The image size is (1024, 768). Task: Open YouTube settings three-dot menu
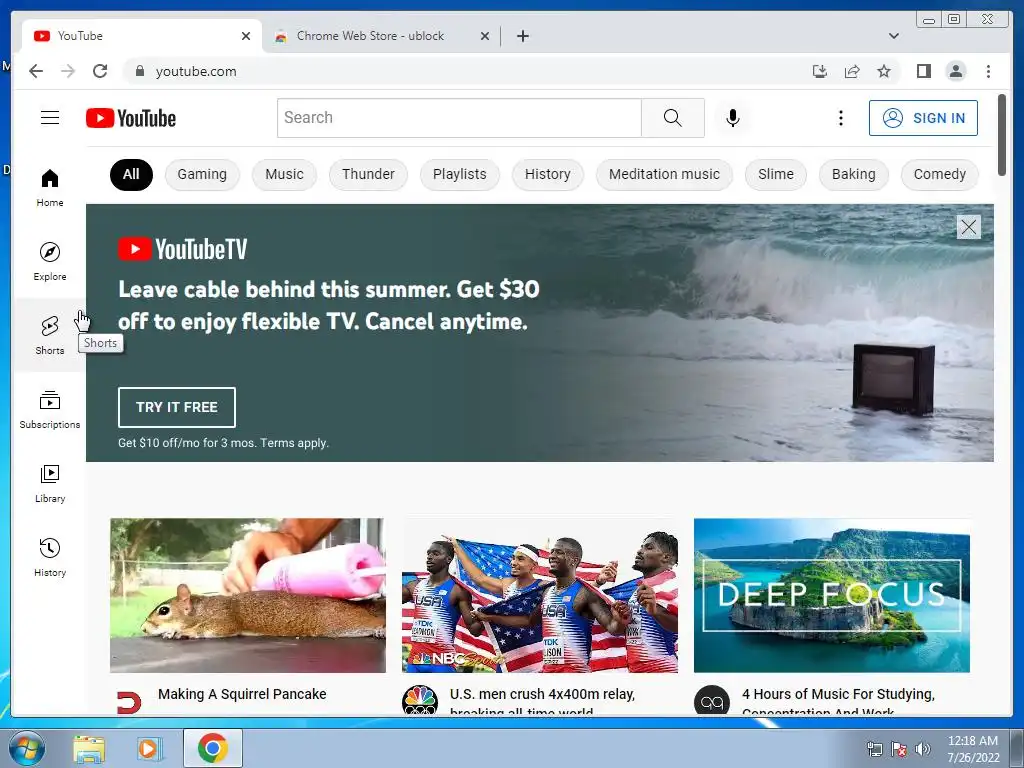[840, 118]
